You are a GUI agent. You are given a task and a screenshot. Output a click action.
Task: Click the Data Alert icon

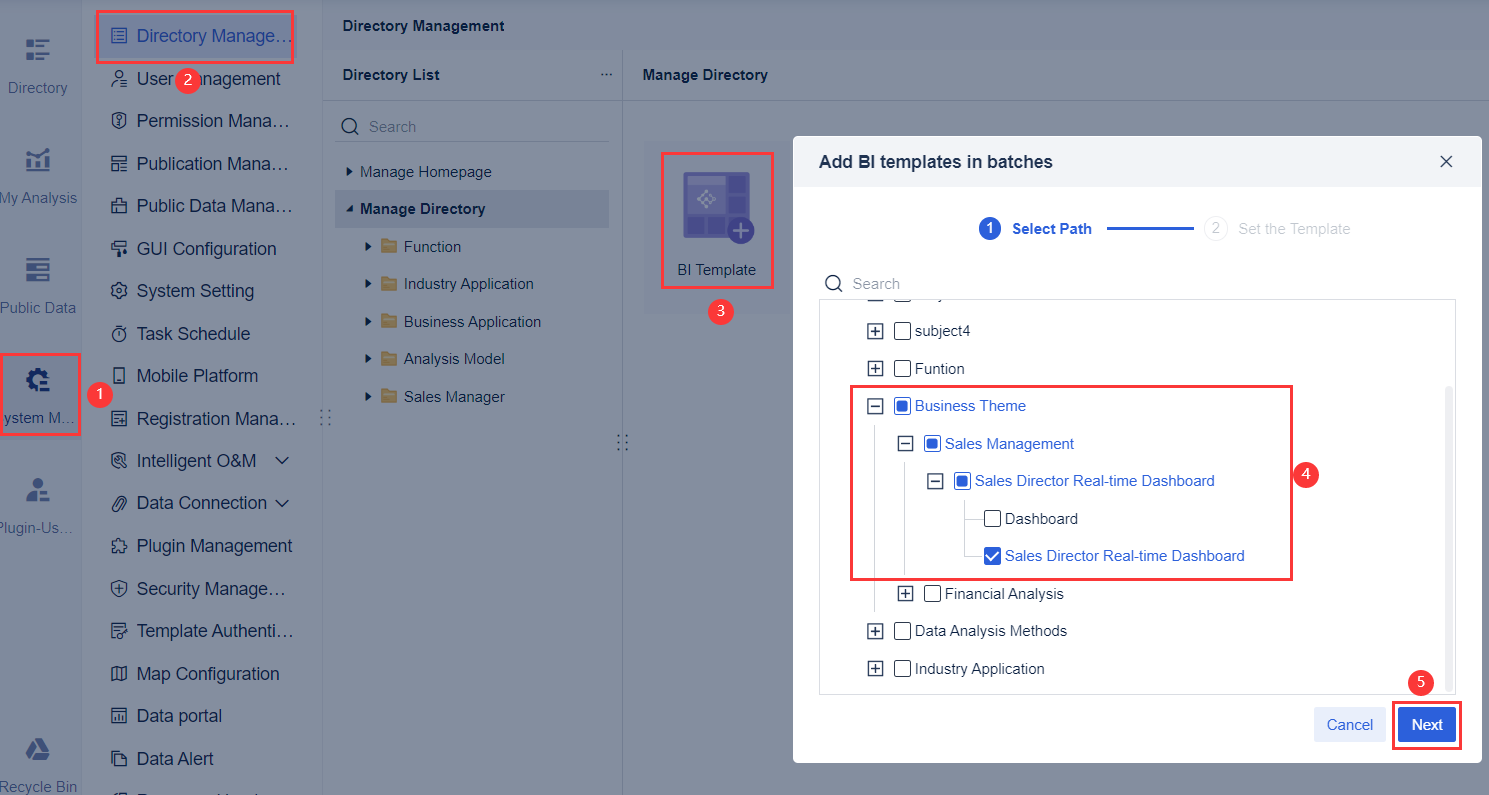click(x=119, y=759)
